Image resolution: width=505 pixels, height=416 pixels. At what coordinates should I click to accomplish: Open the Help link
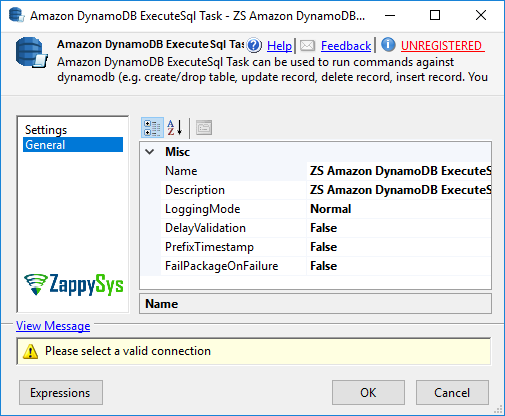click(279, 46)
